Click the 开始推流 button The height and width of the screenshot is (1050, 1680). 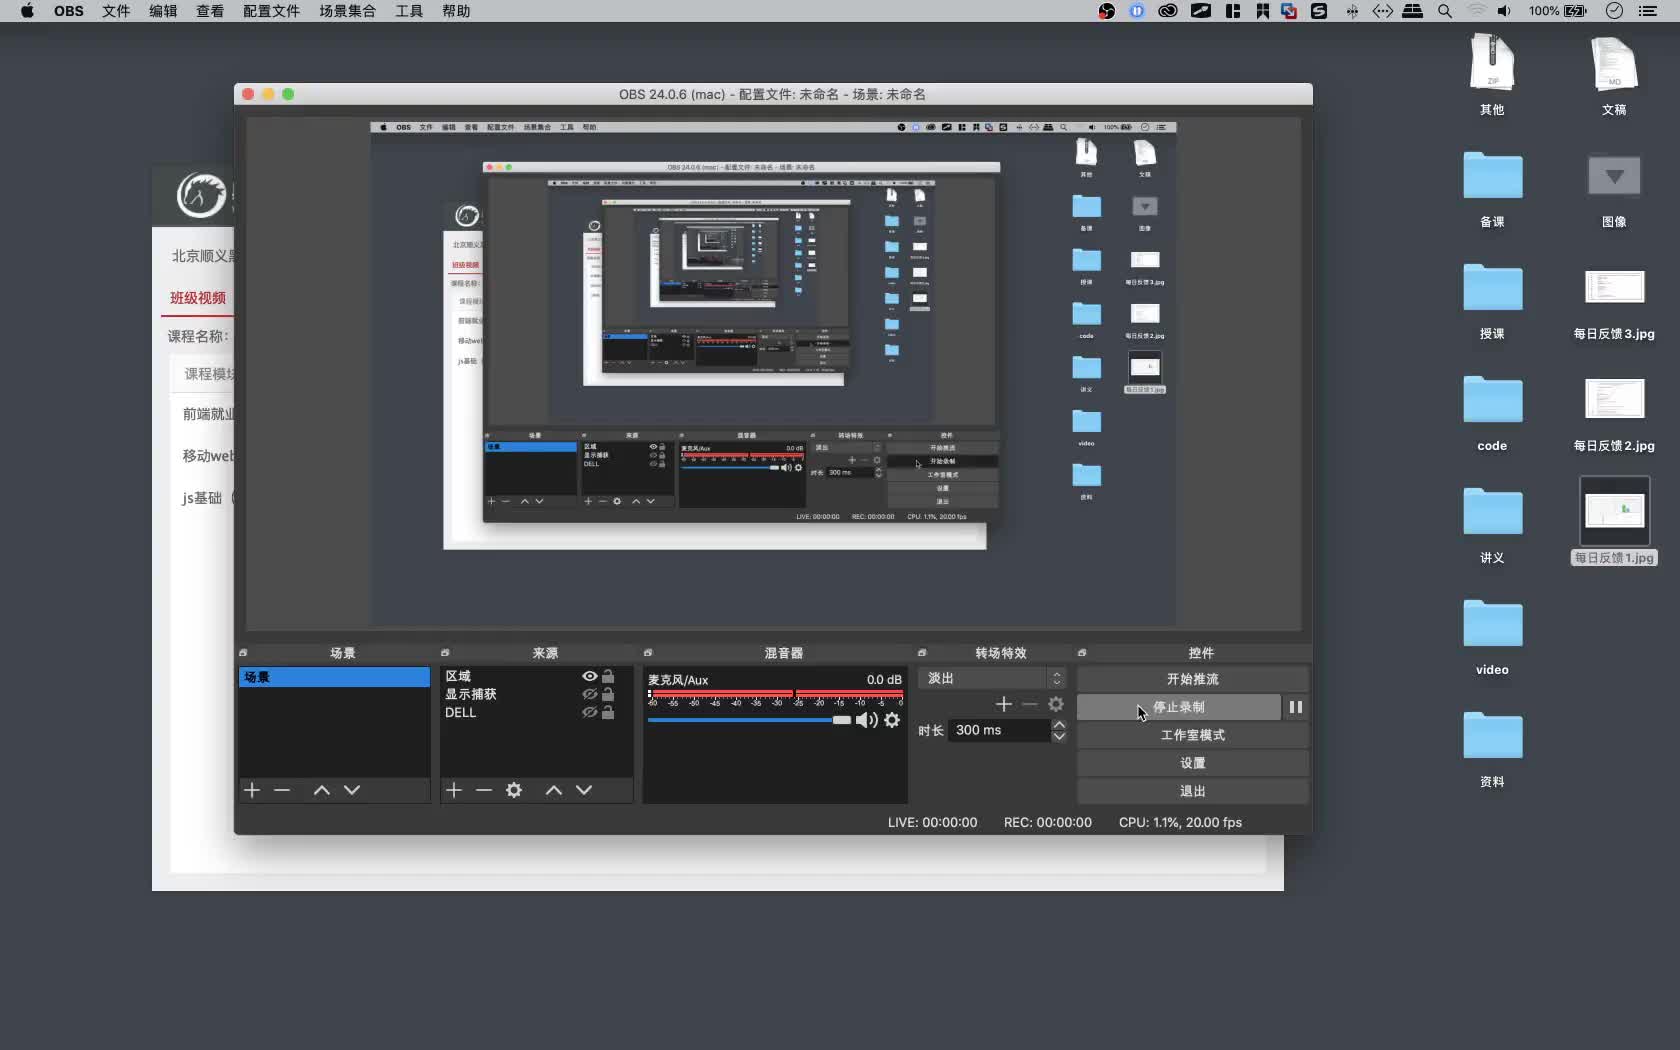coord(1192,679)
